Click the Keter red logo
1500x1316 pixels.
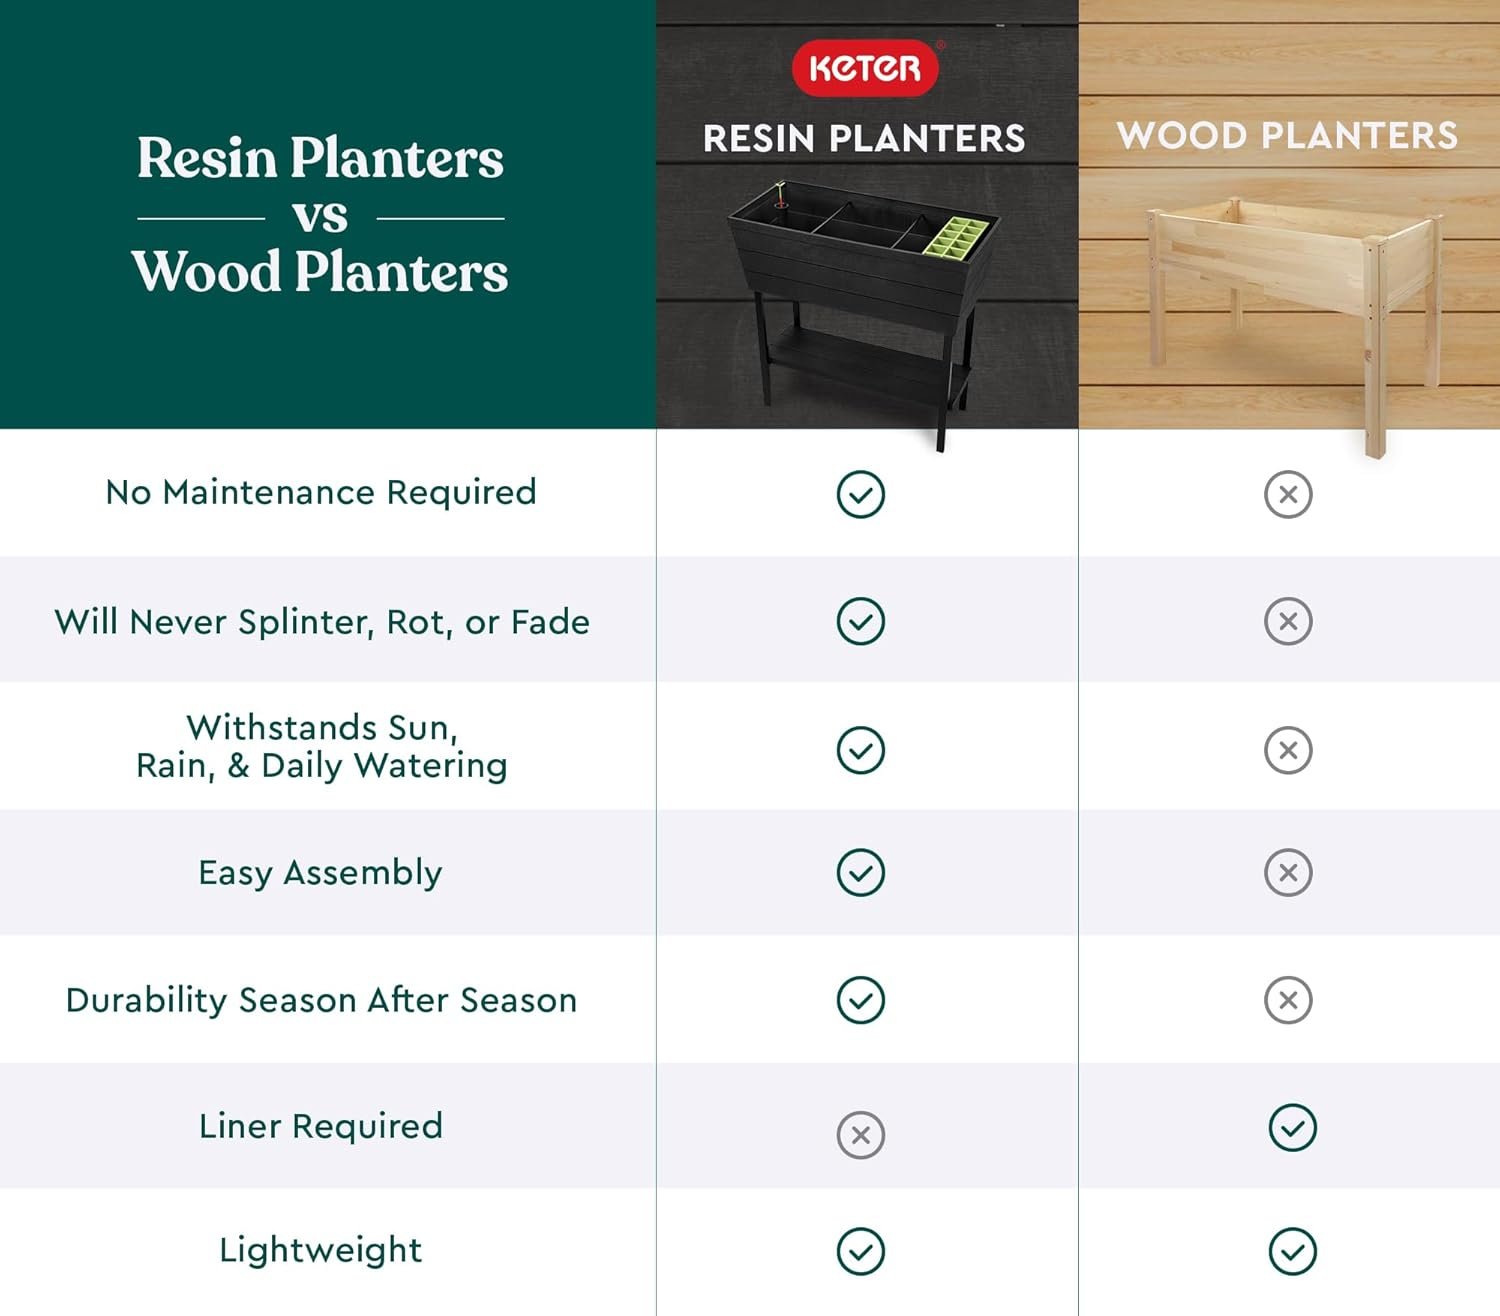[865, 68]
